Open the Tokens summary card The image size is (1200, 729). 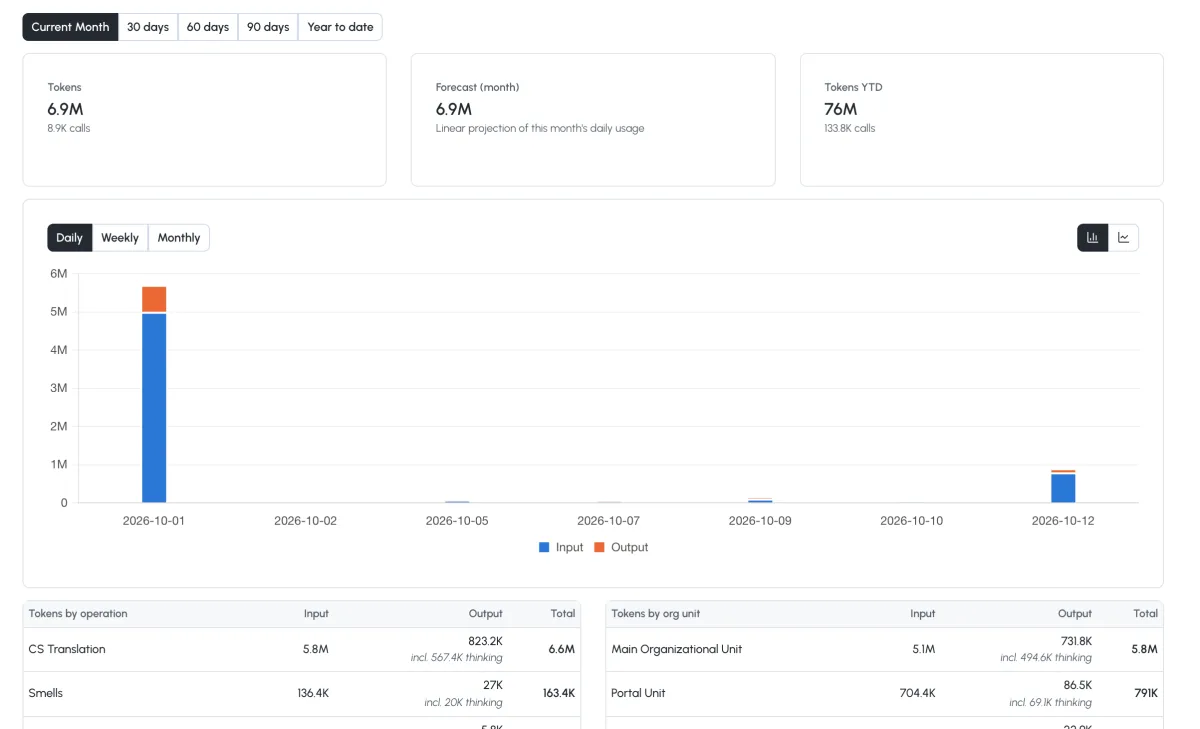[x=204, y=120]
